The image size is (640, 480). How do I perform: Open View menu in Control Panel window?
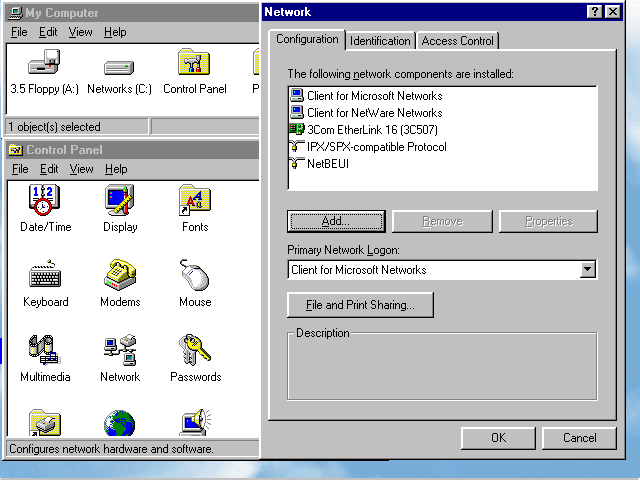81,169
